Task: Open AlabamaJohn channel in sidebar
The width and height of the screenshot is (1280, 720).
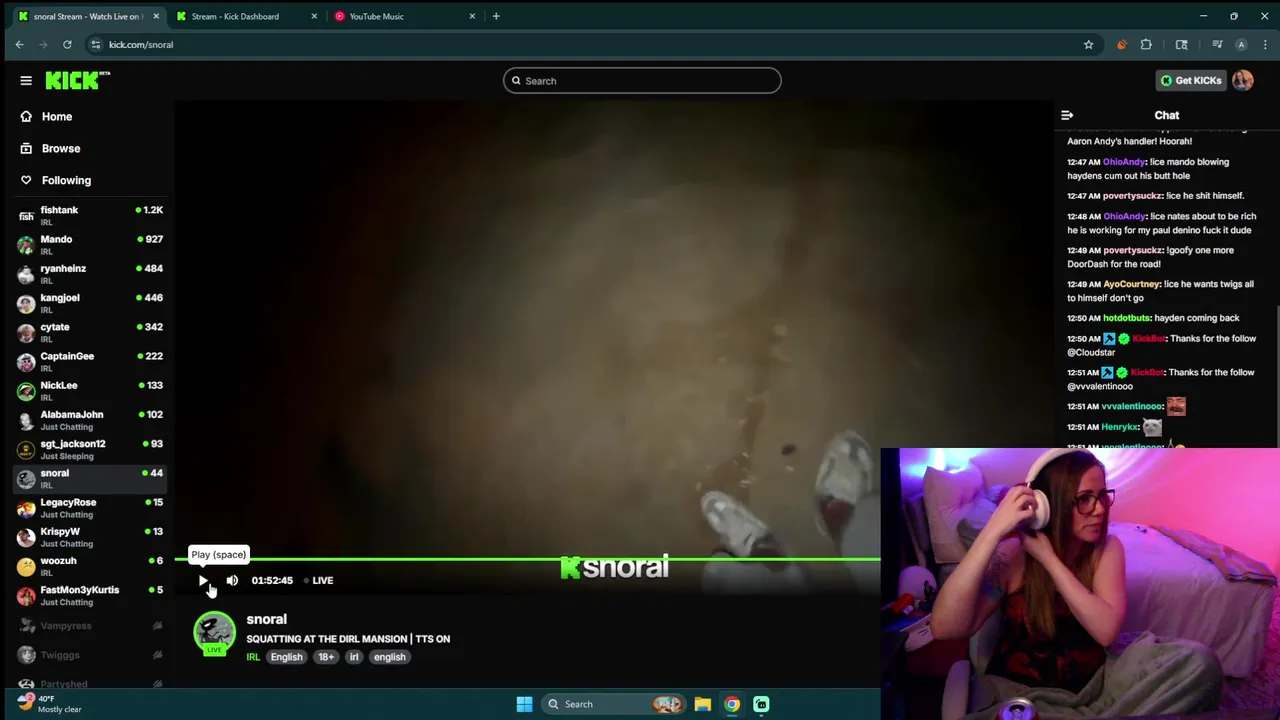Action: pos(90,419)
